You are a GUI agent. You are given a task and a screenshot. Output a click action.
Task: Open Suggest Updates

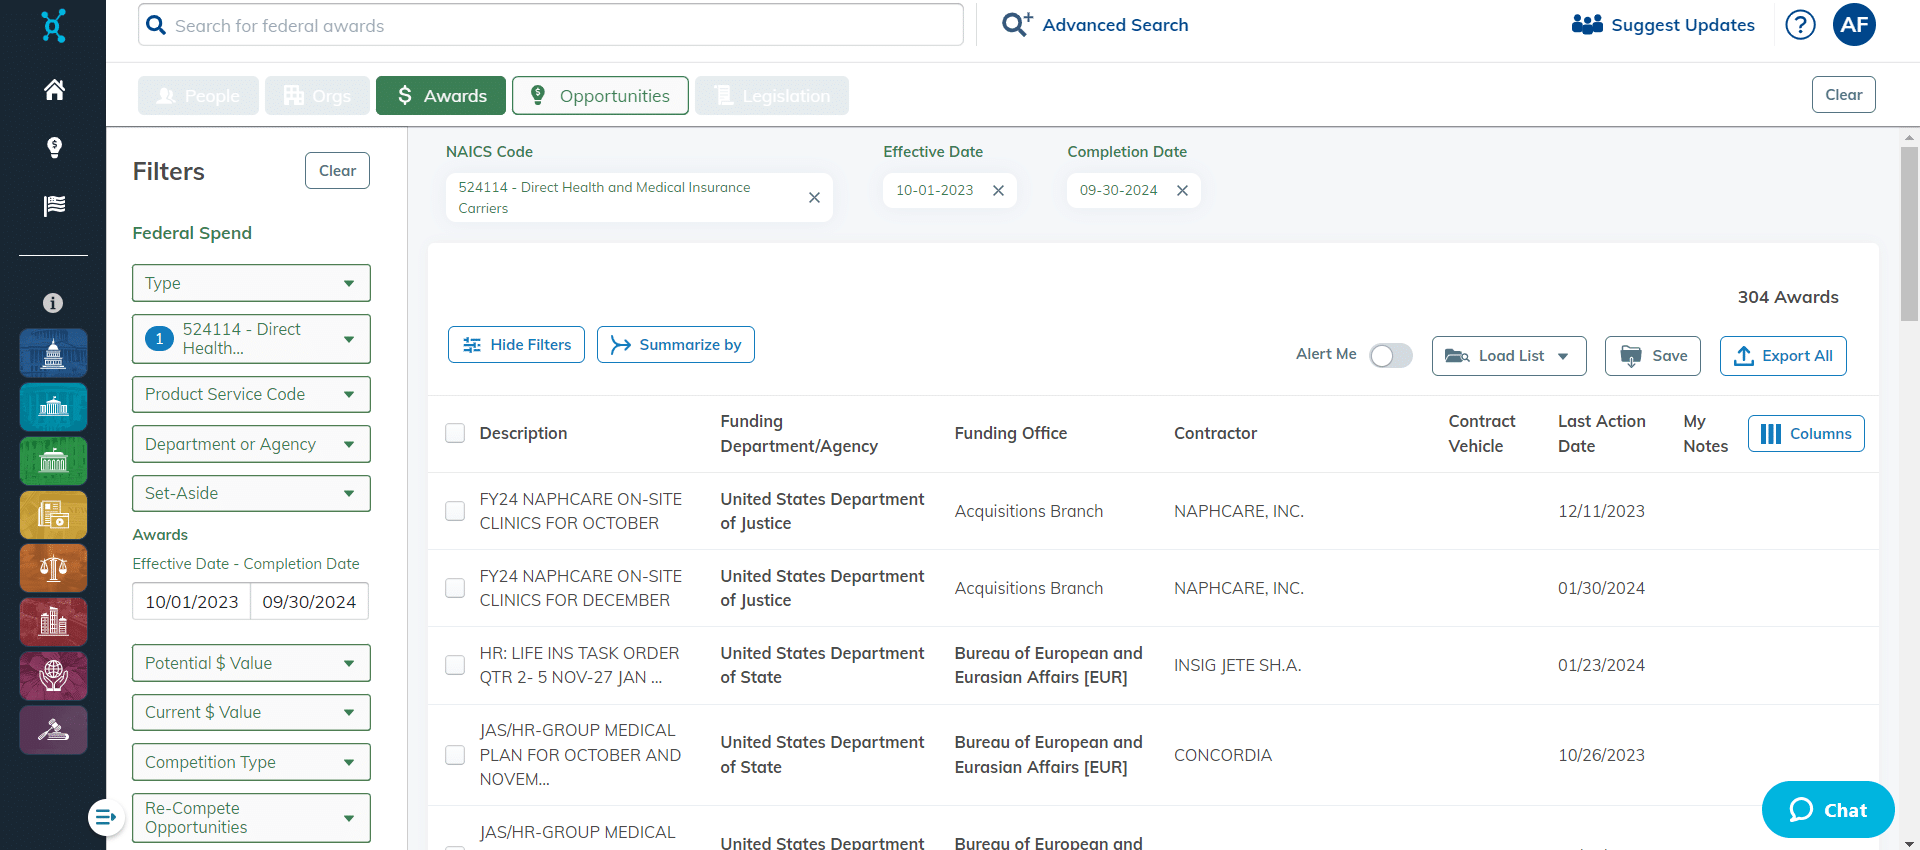click(x=1663, y=25)
